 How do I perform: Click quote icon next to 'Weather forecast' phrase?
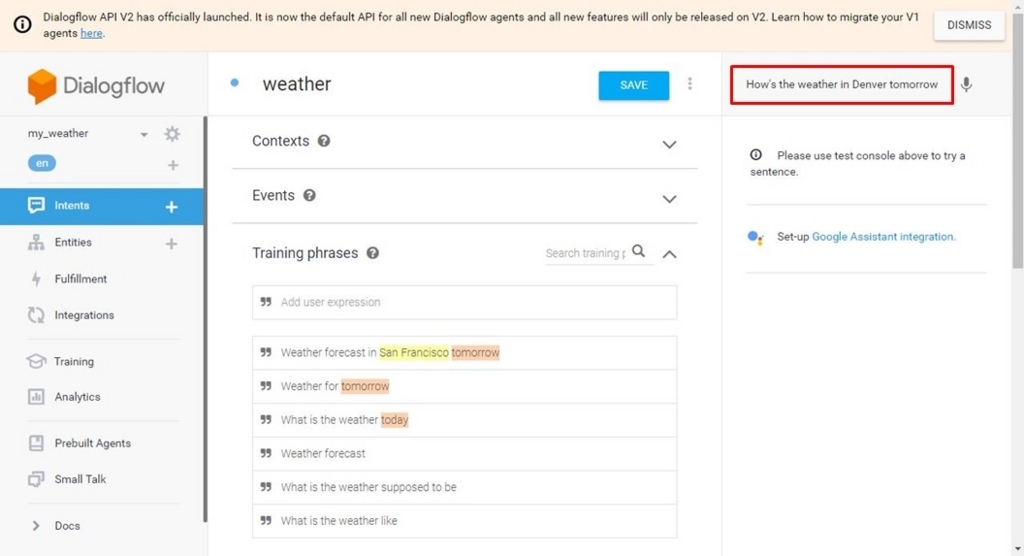[266, 453]
